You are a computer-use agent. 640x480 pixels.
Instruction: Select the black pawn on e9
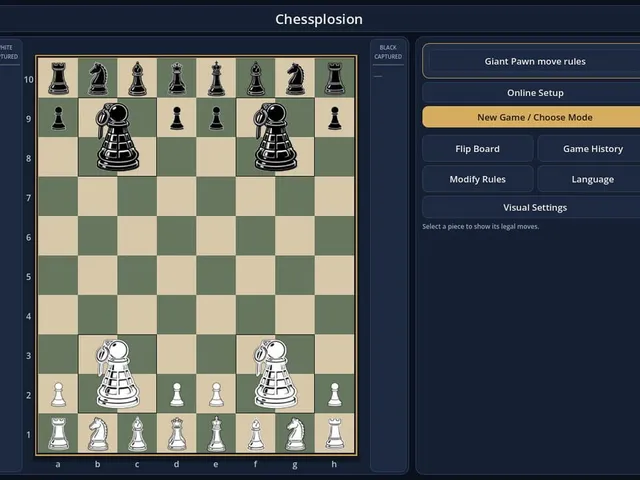216,118
